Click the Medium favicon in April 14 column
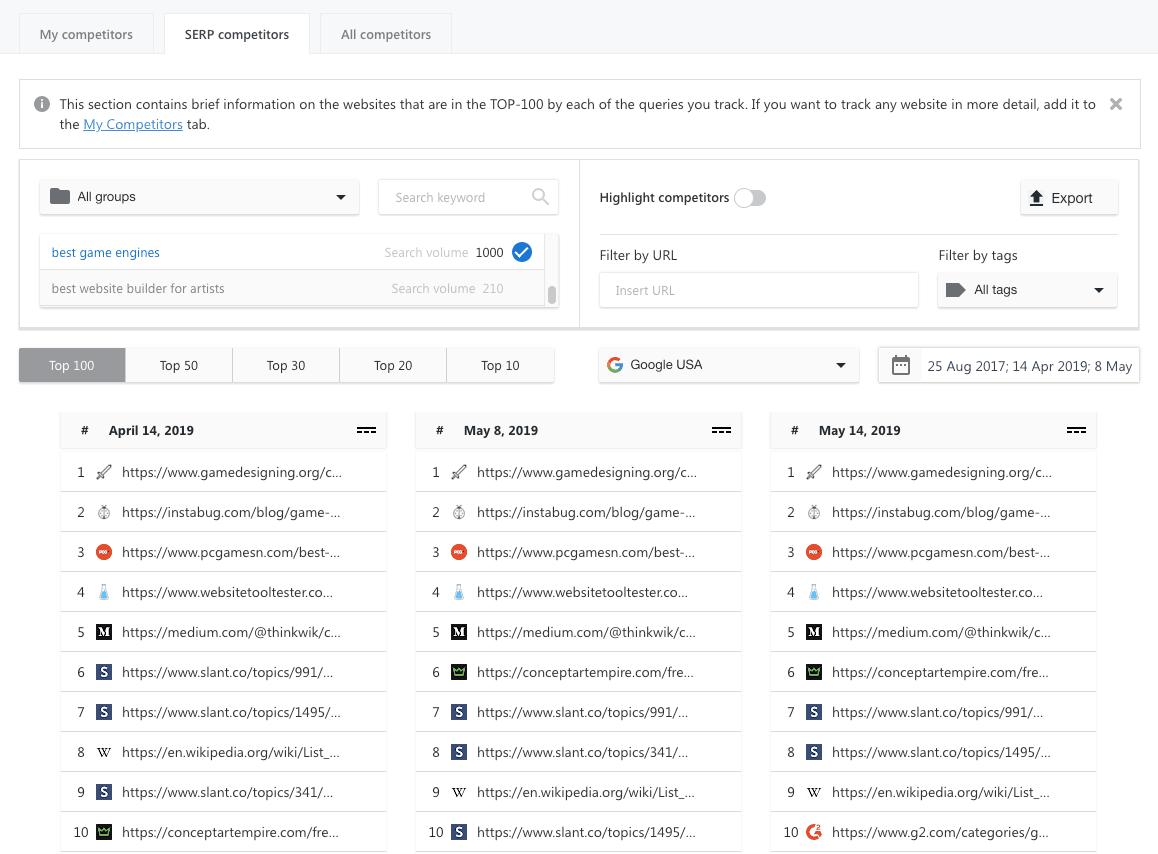This screenshot has height=854, width=1158. [x=104, y=632]
